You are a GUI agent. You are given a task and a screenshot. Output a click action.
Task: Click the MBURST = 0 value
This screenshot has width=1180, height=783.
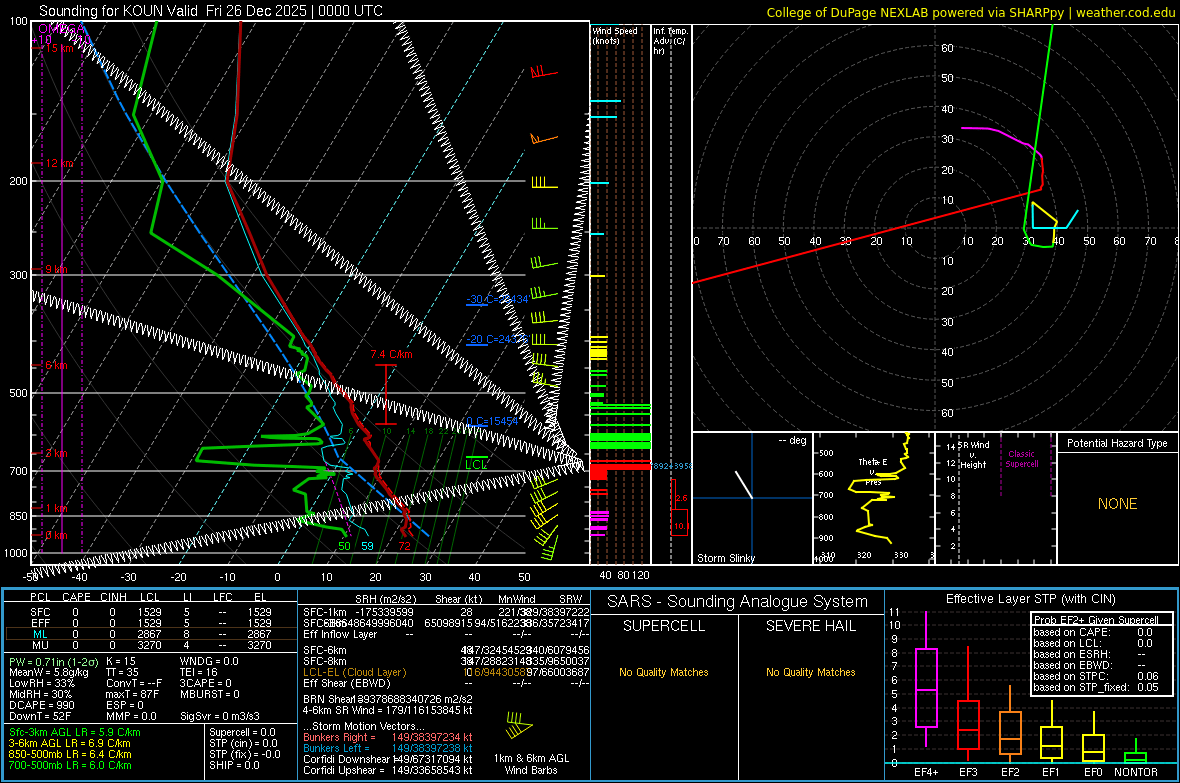point(210,694)
